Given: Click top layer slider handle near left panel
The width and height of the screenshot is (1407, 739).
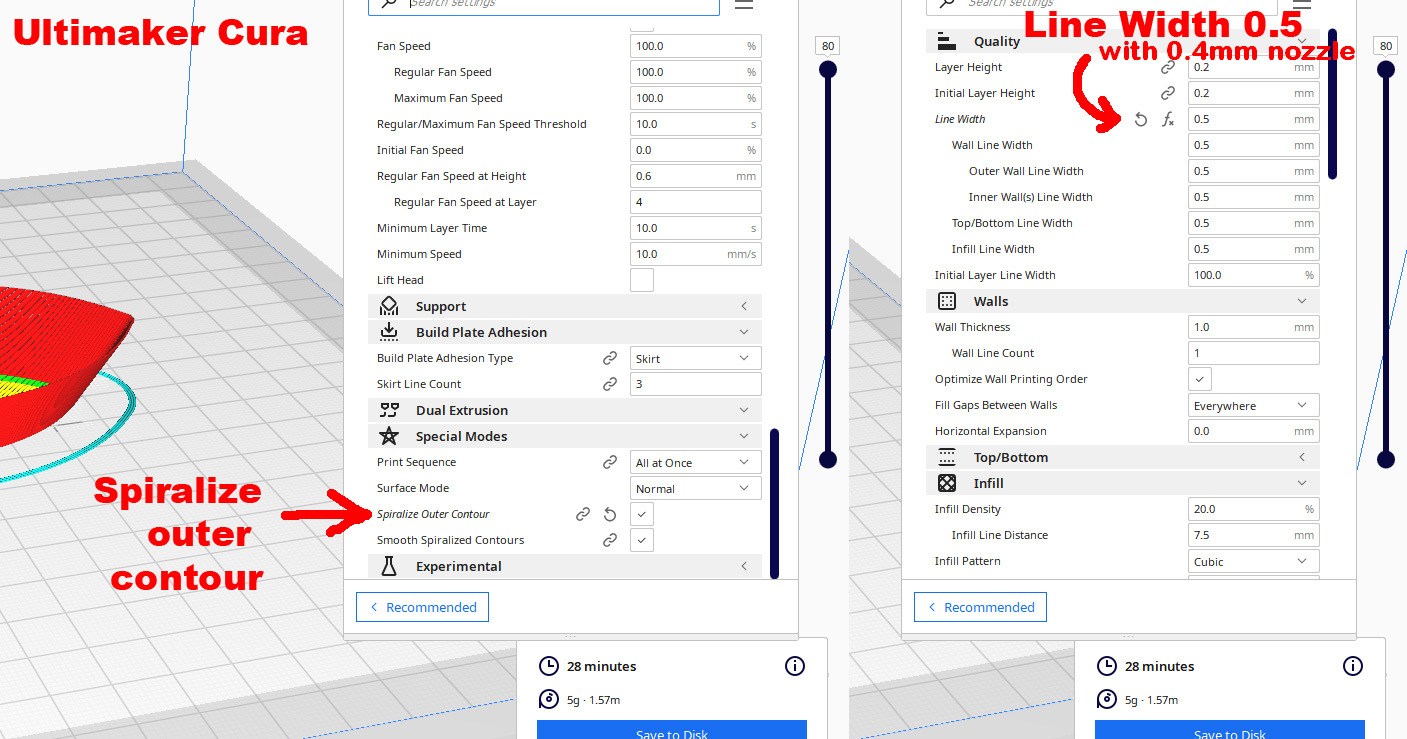Looking at the screenshot, I should [827, 69].
